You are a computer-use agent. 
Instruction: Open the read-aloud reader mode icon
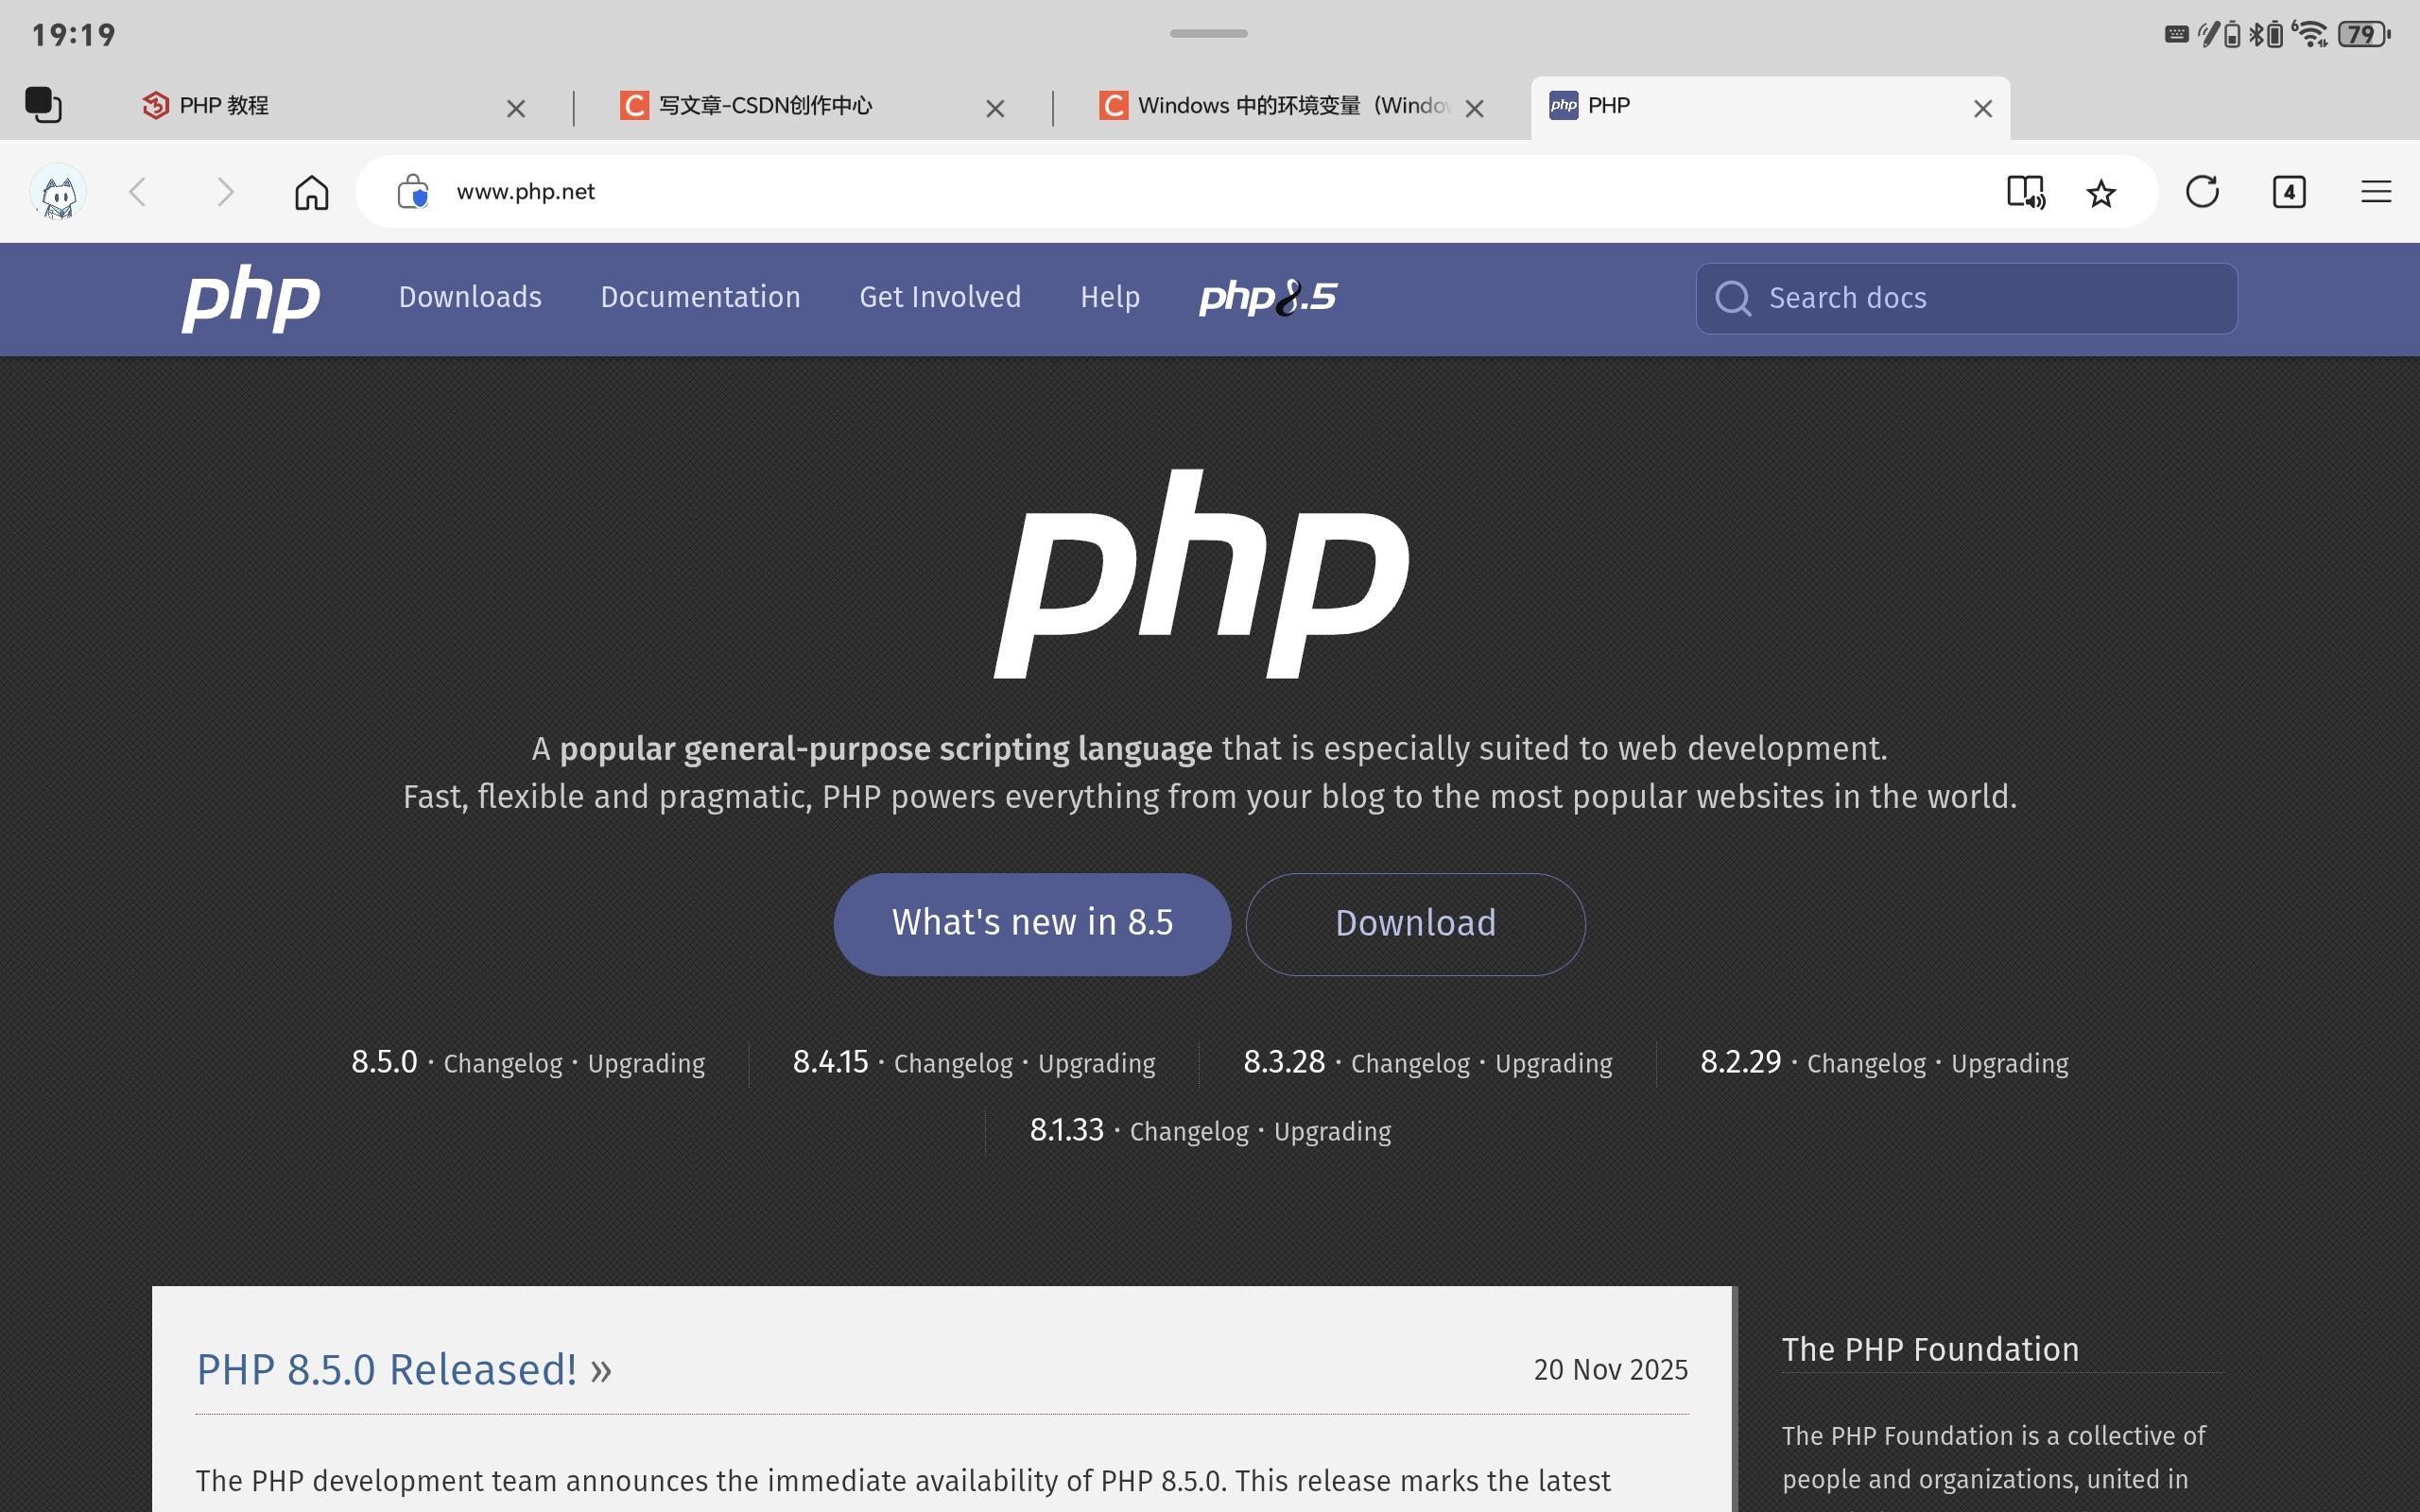(x=2025, y=192)
